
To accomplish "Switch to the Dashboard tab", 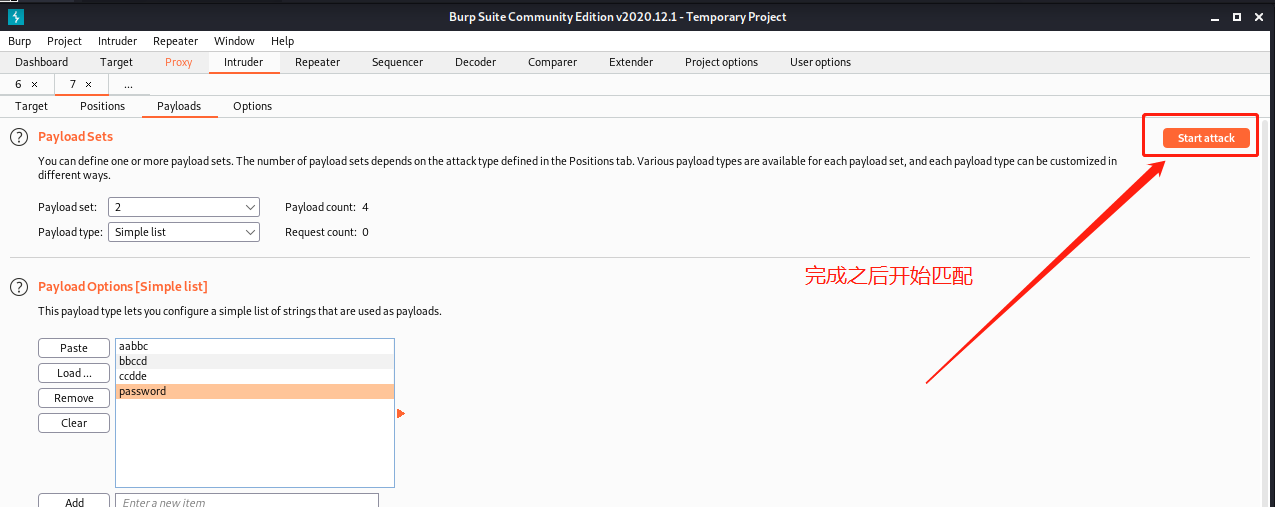I will click(42, 62).
